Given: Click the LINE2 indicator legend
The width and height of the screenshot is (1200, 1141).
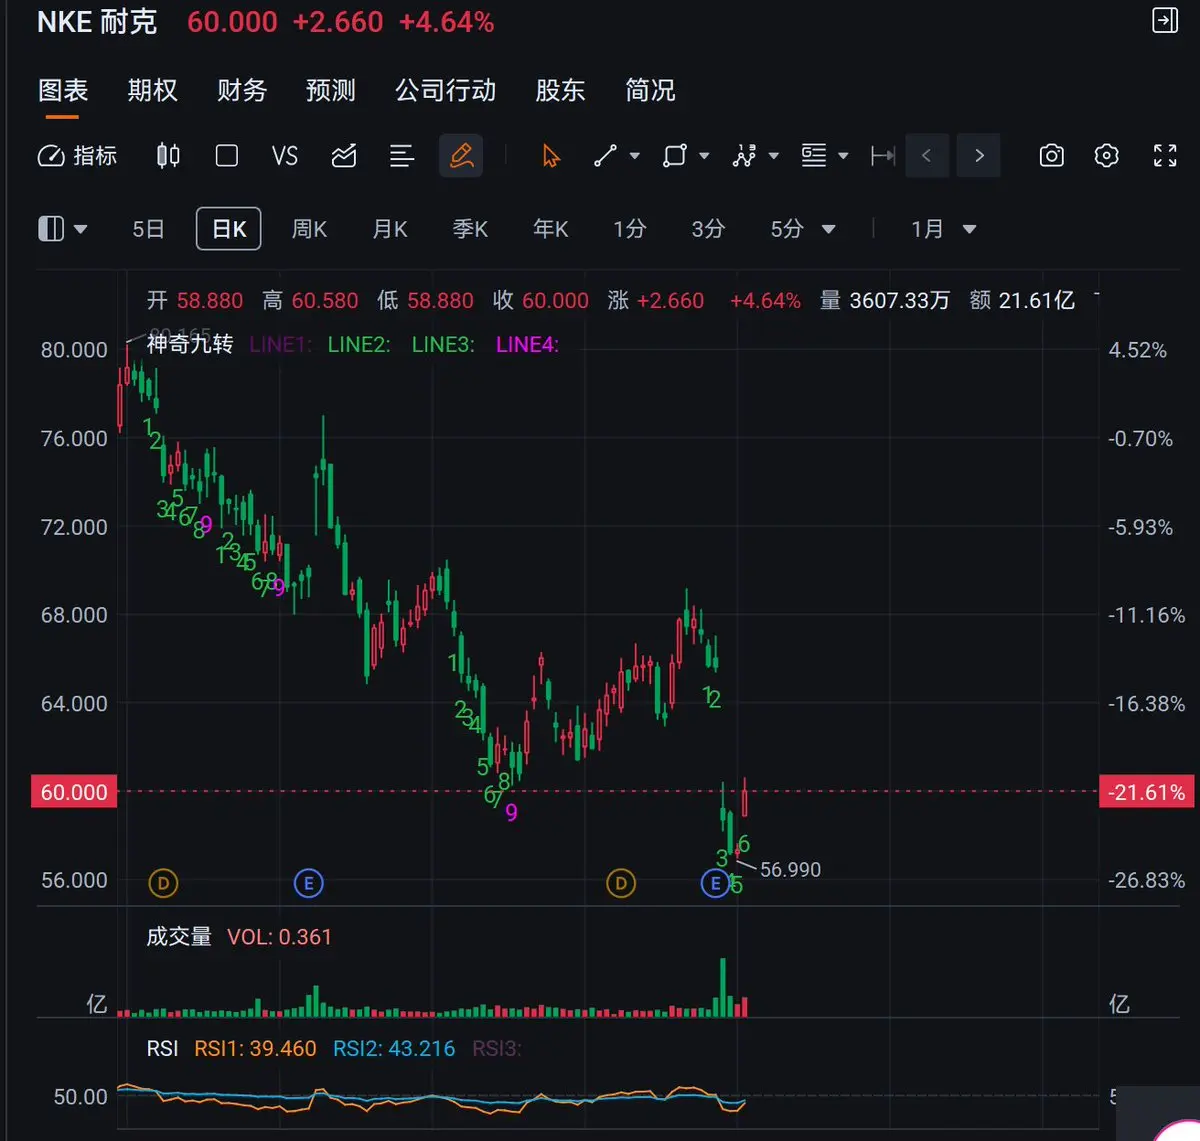Looking at the screenshot, I should 359,344.
